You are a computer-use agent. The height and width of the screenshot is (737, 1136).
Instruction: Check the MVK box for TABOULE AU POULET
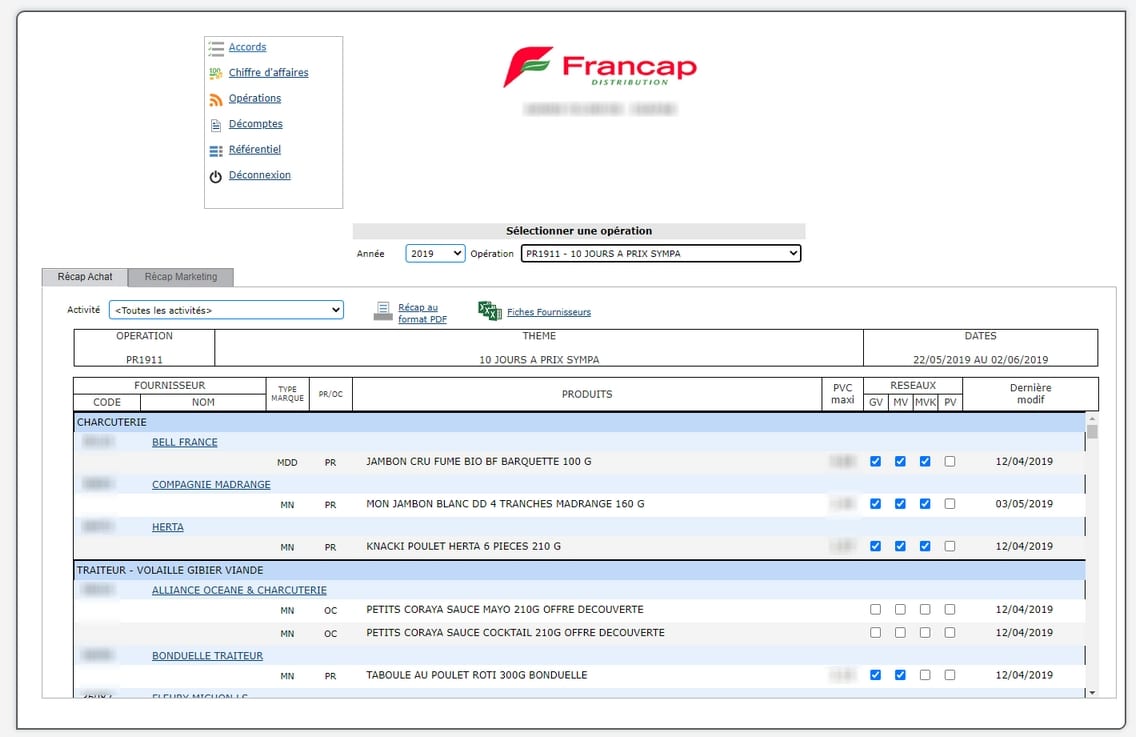924,675
